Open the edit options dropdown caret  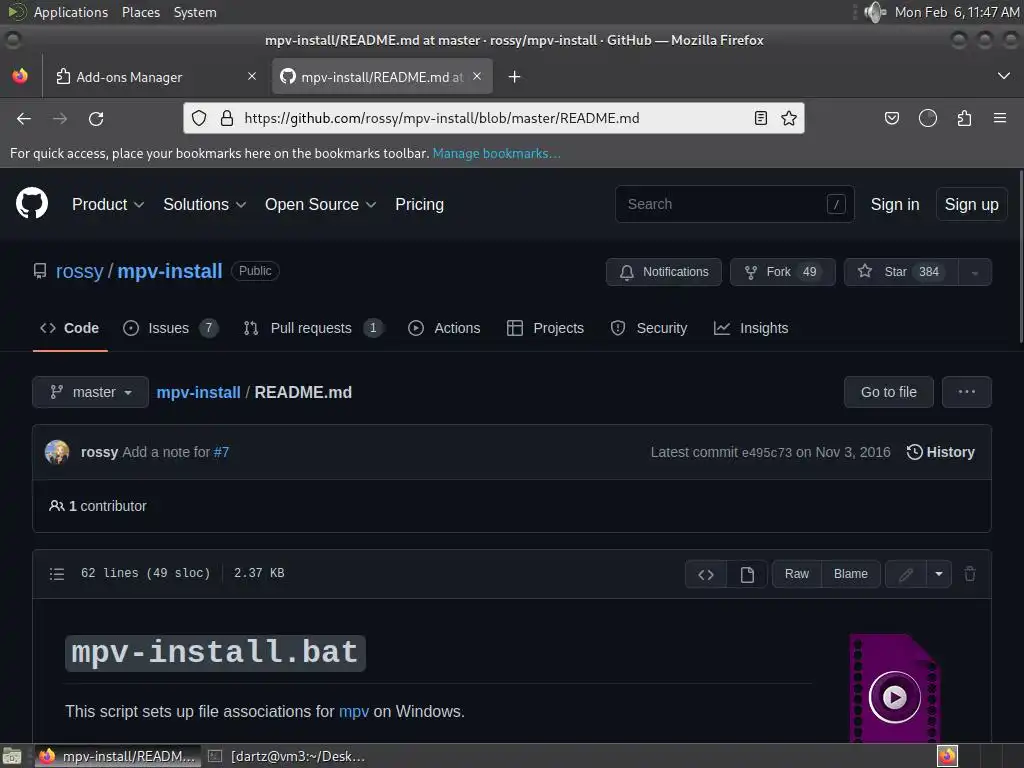click(939, 575)
